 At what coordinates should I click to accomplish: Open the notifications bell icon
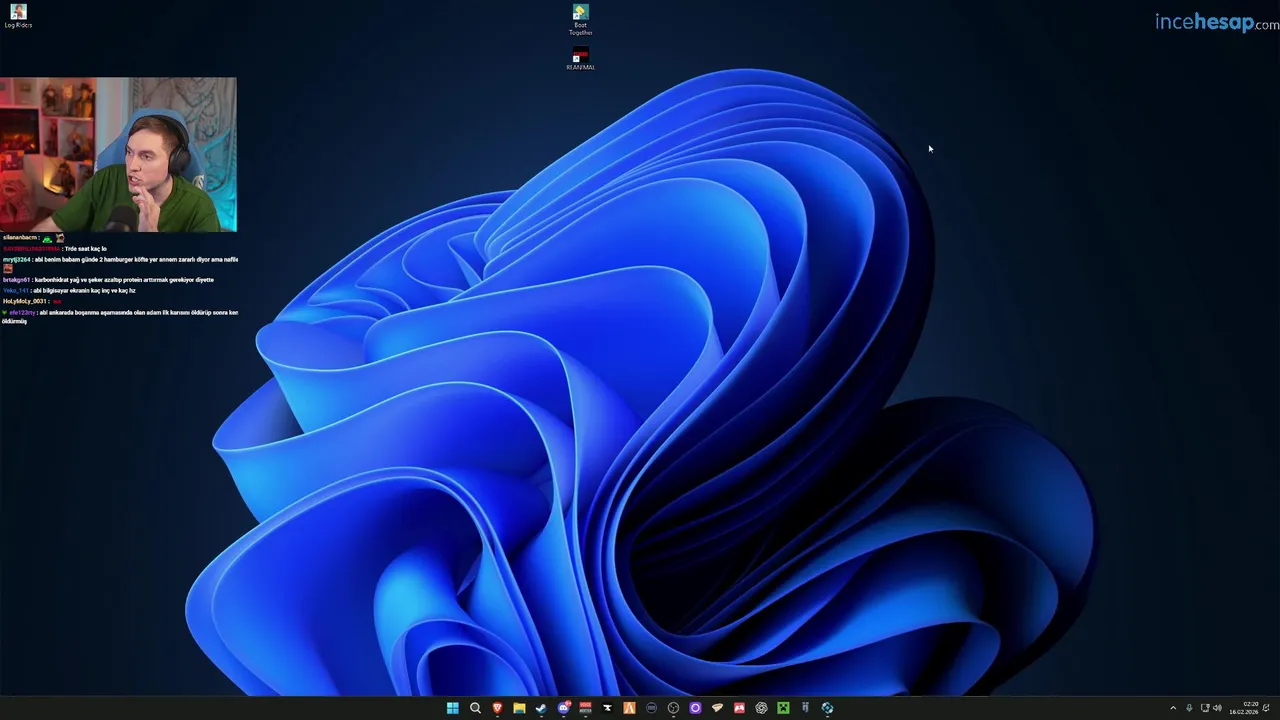coord(1266,708)
